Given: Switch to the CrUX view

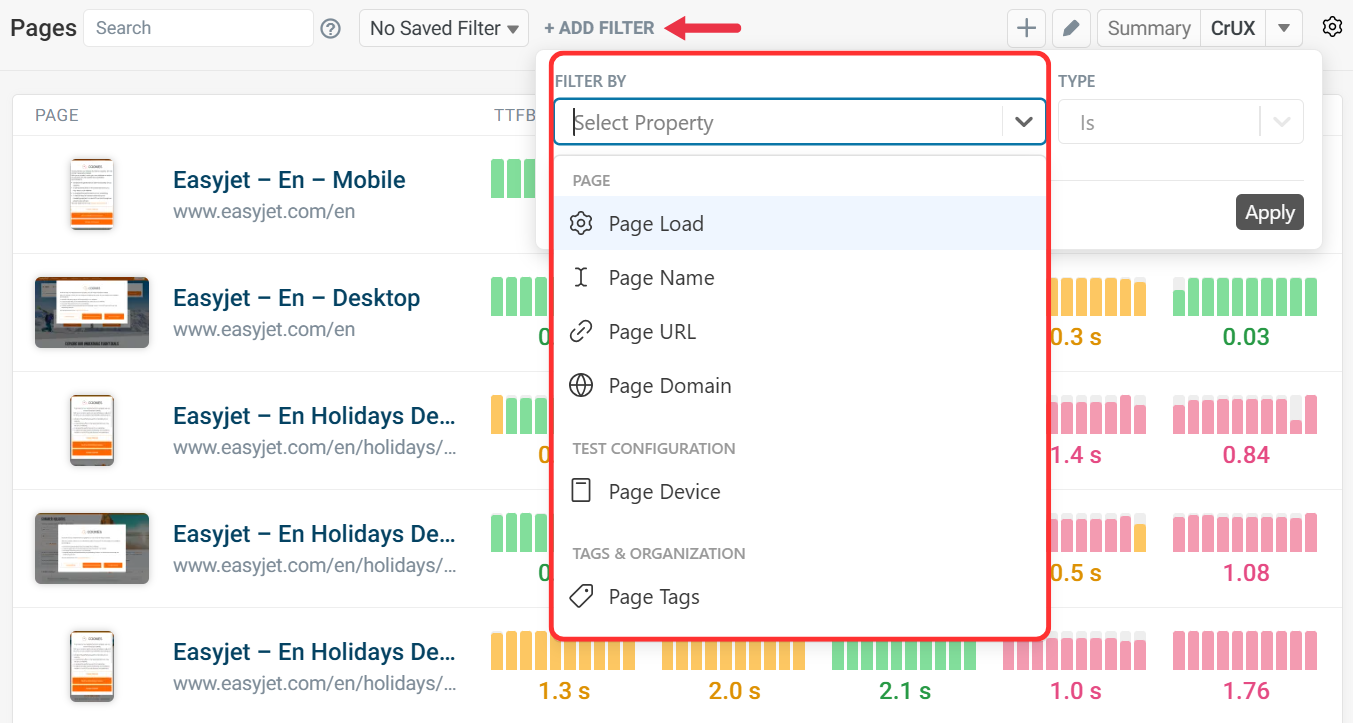Looking at the screenshot, I should coord(1233,29).
